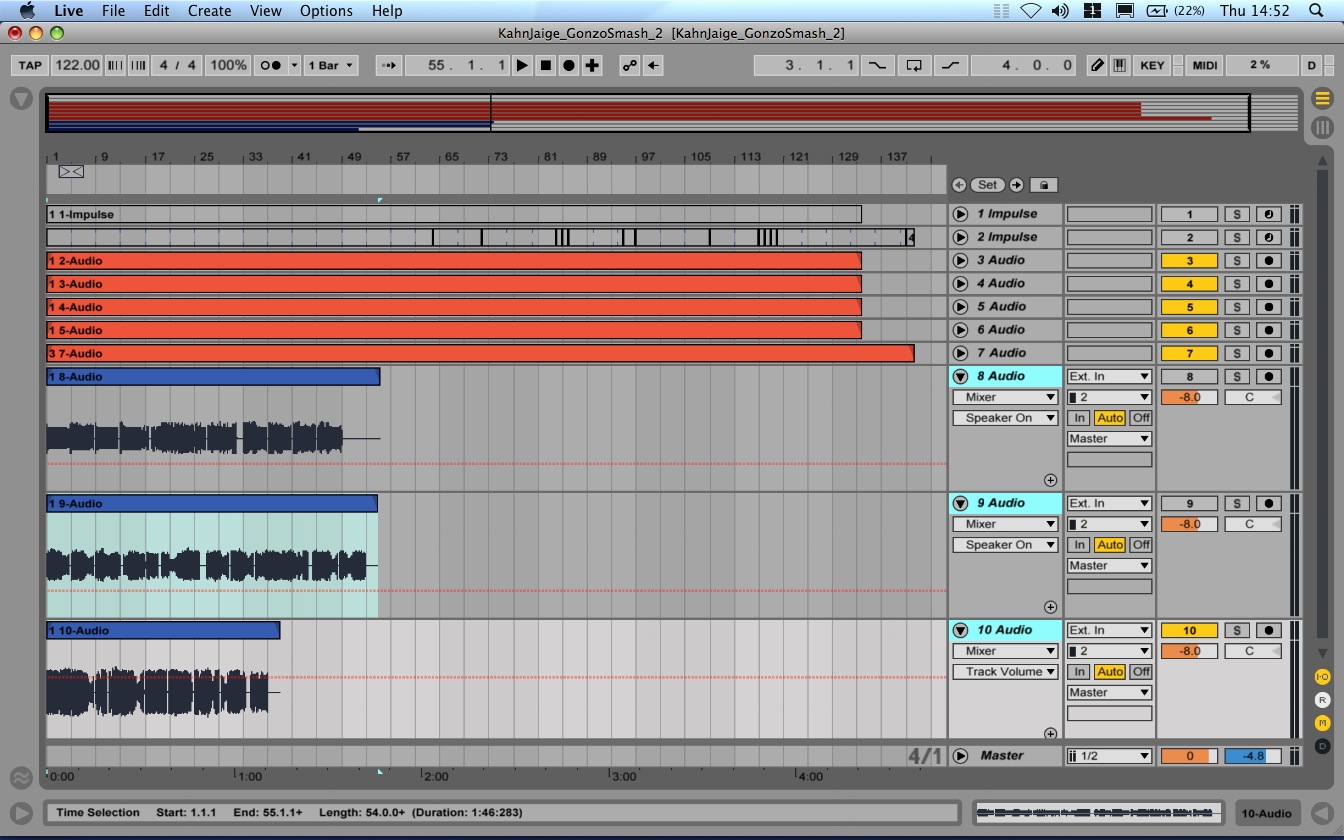Collapse the 9 Audio track

[960, 504]
